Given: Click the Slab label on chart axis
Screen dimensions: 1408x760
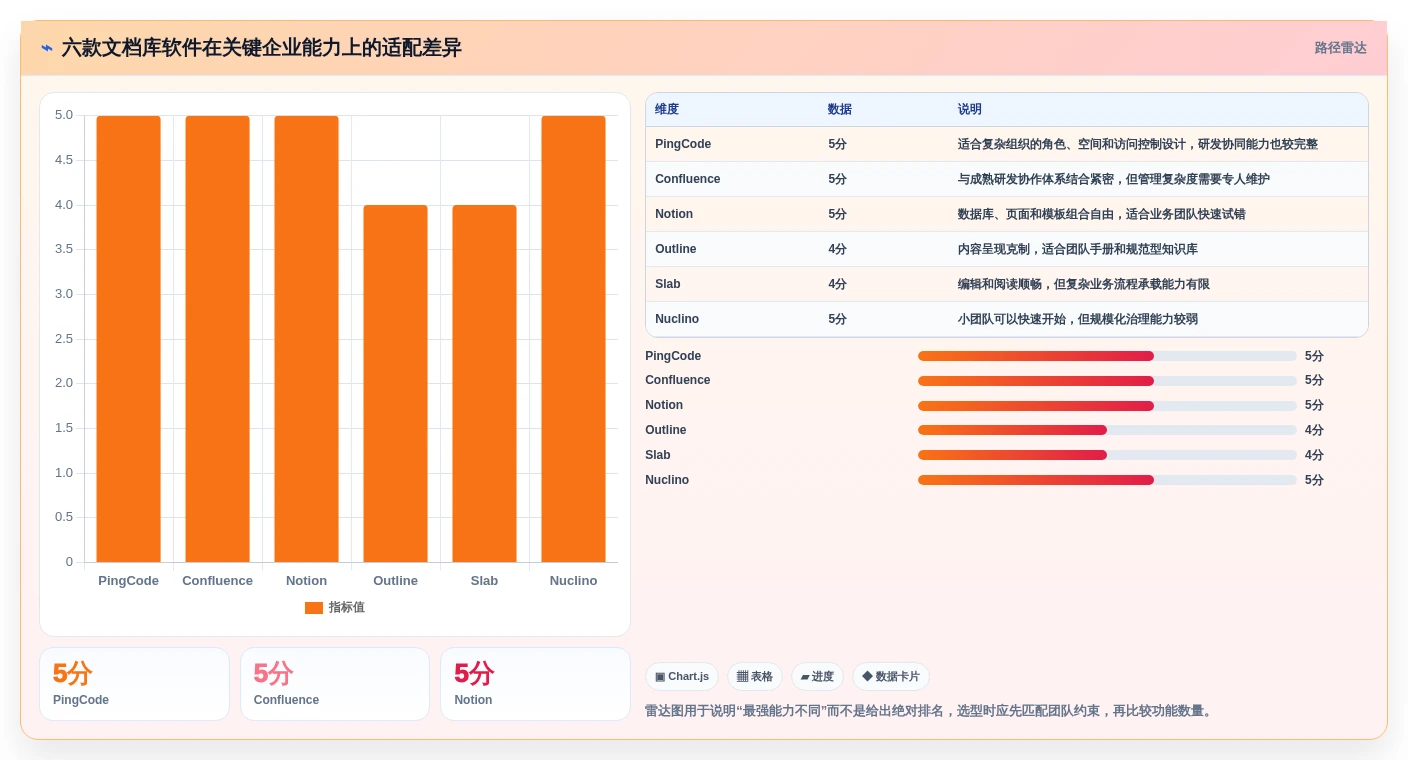Looking at the screenshot, I should click(x=484, y=581).
